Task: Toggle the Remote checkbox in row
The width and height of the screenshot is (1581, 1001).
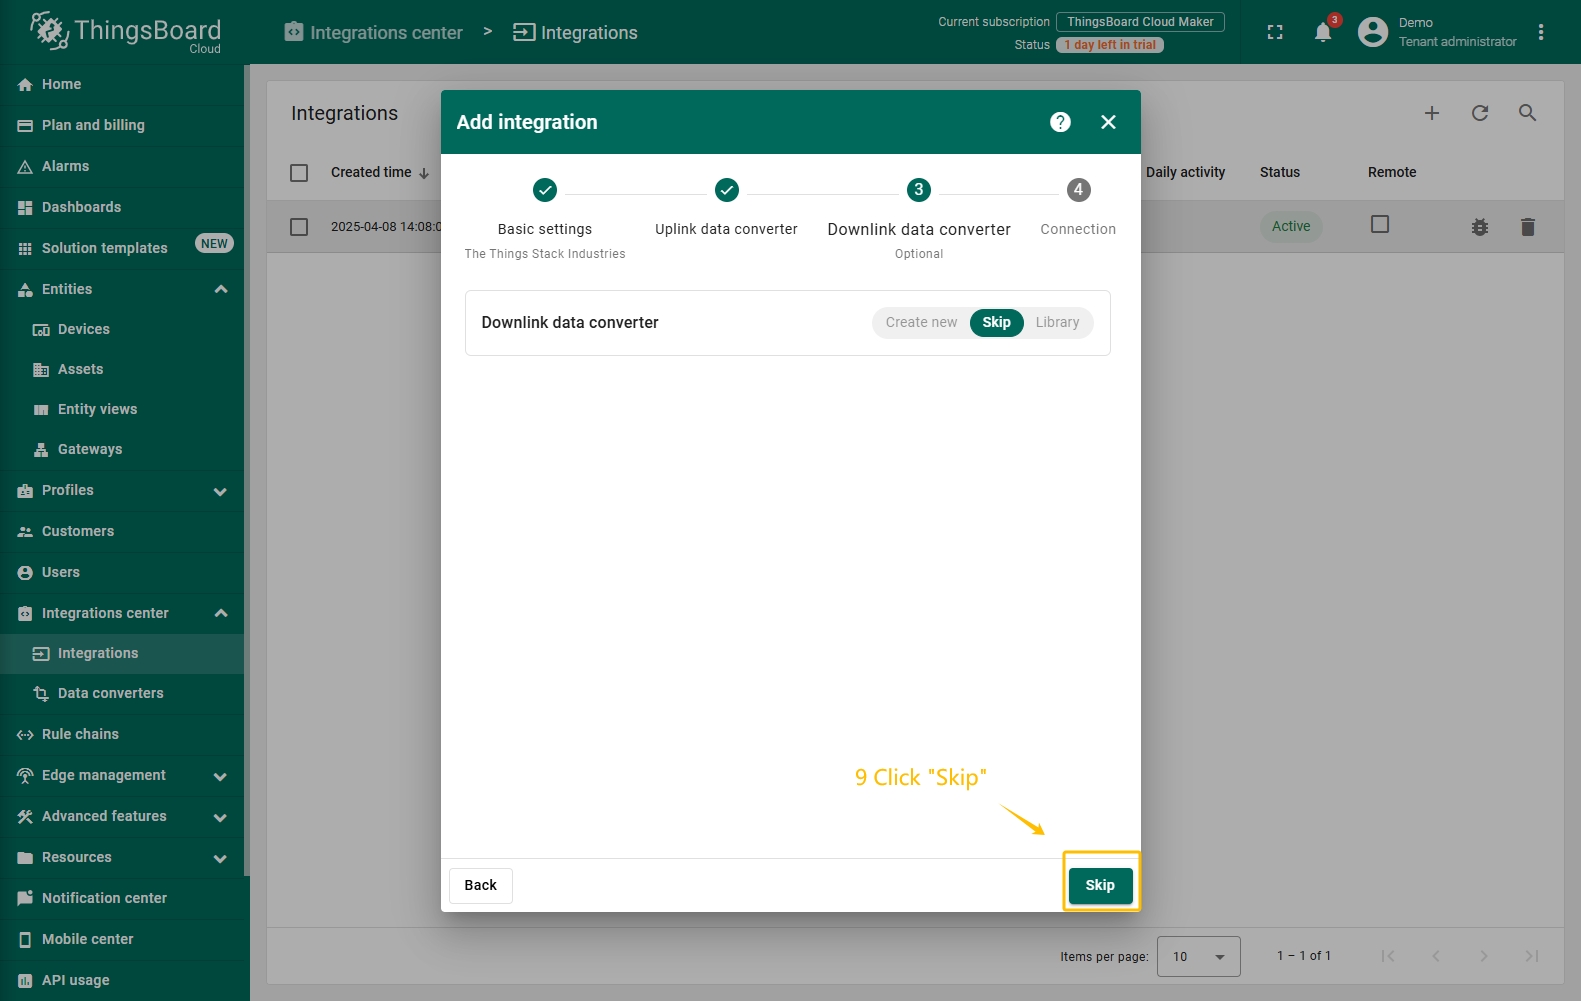Action: point(1379,224)
